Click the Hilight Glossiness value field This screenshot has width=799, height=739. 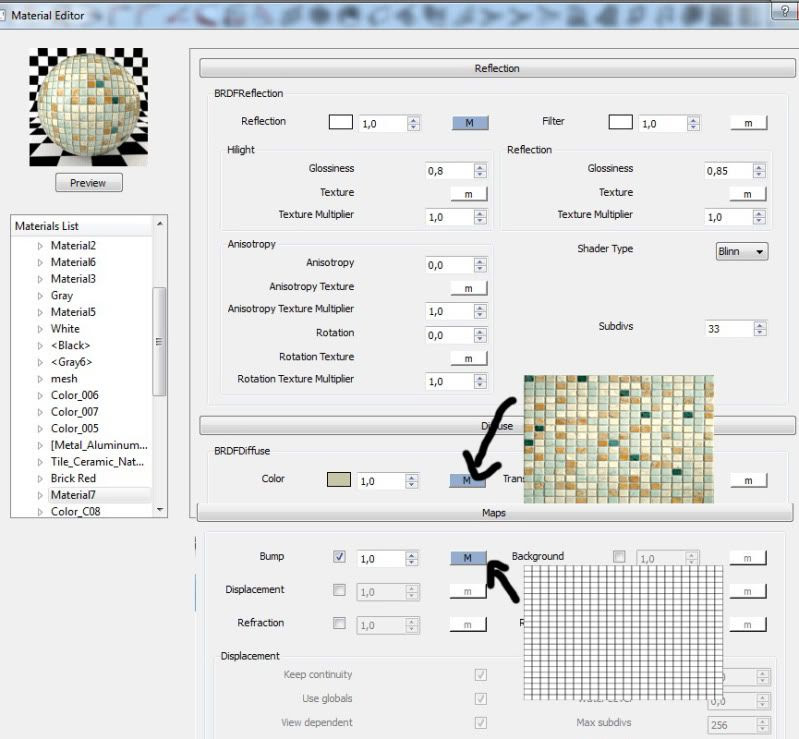click(x=449, y=171)
